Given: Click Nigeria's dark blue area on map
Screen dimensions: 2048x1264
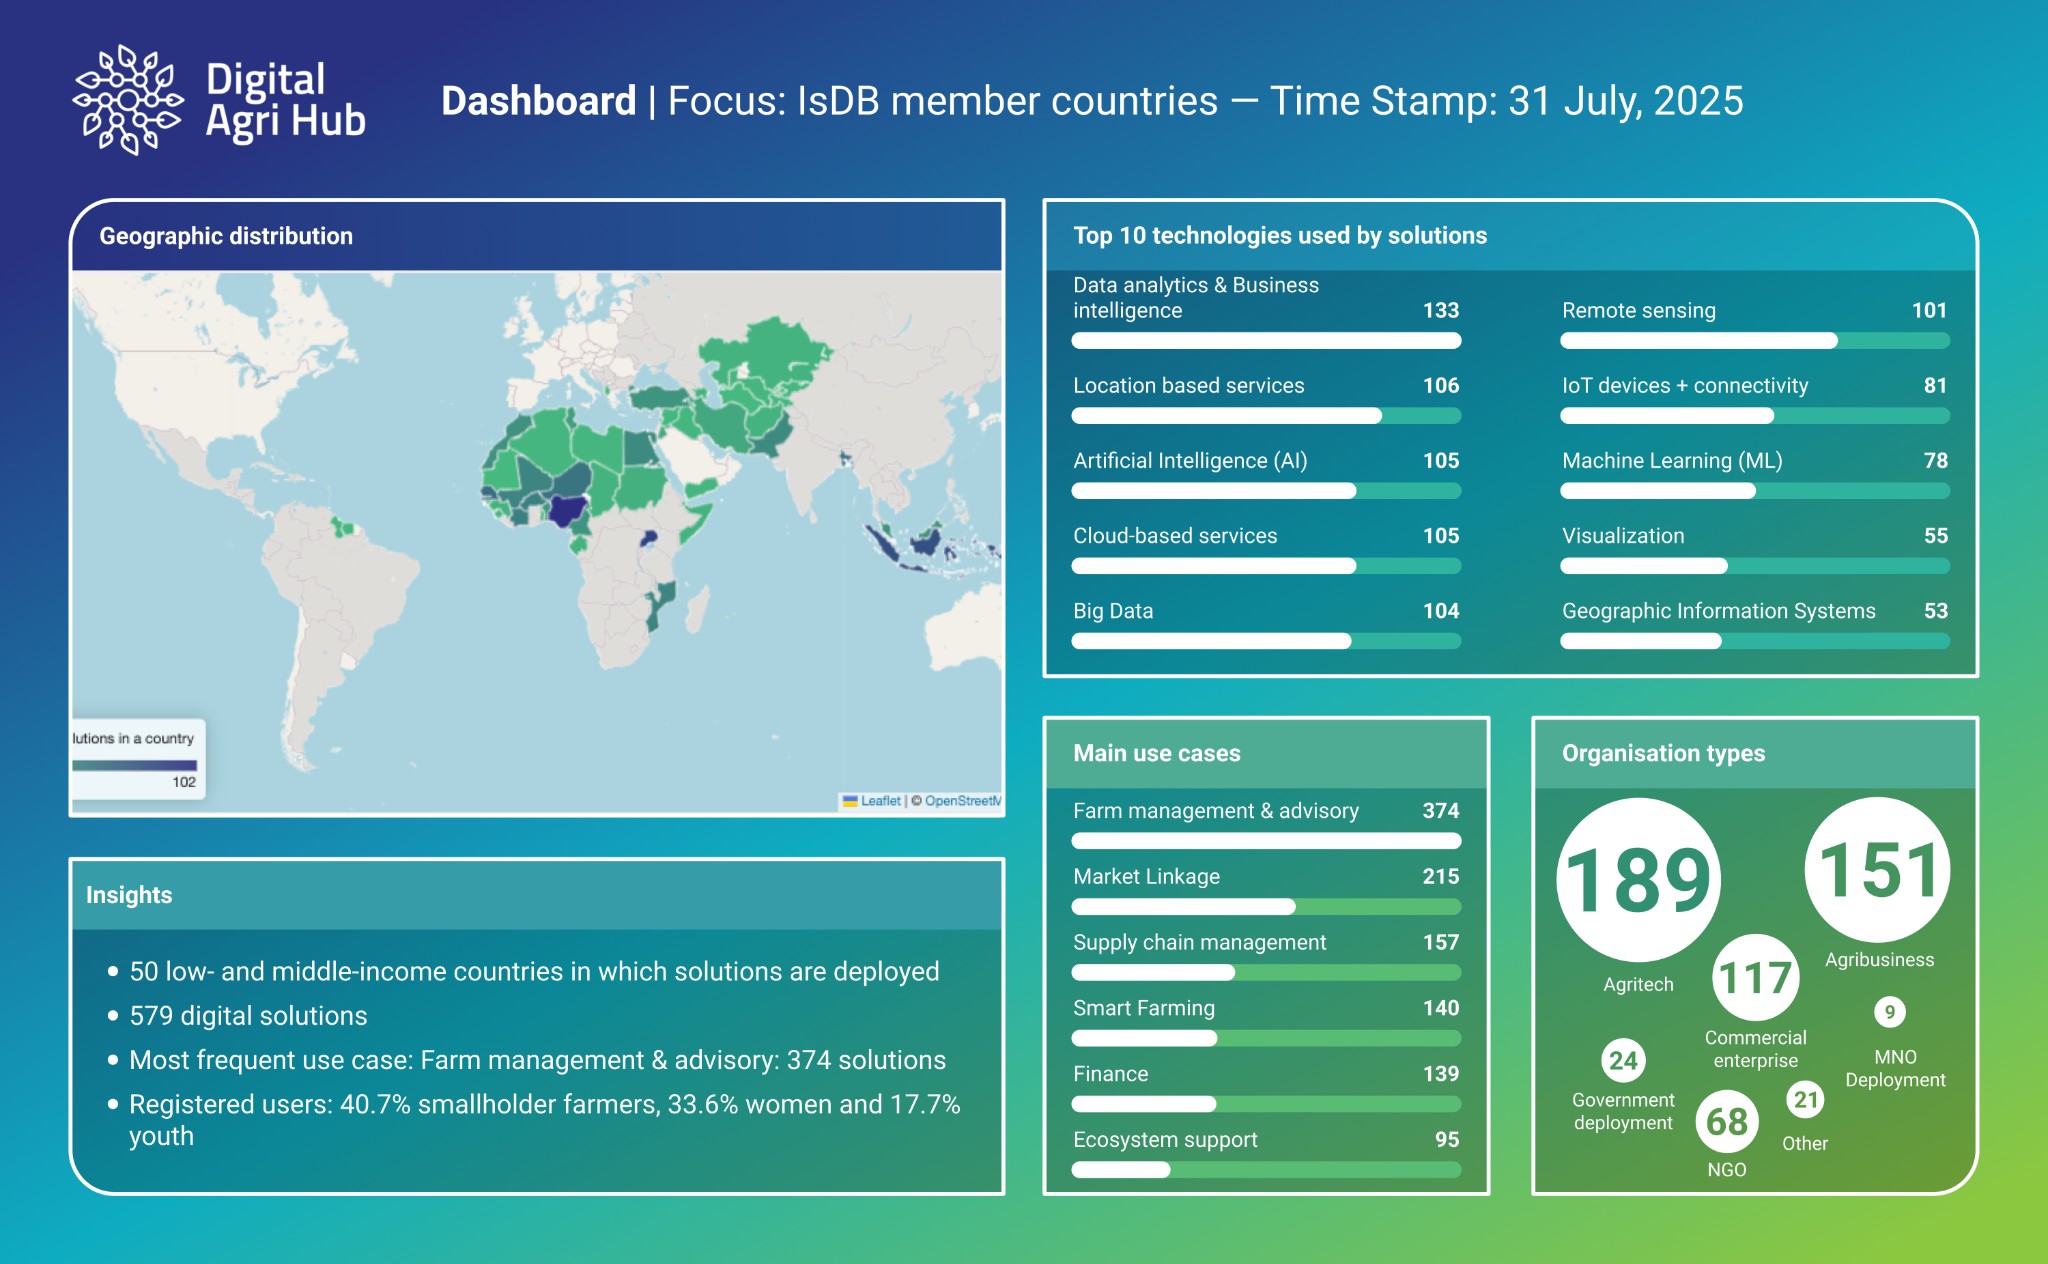Looking at the screenshot, I should tap(568, 509).
